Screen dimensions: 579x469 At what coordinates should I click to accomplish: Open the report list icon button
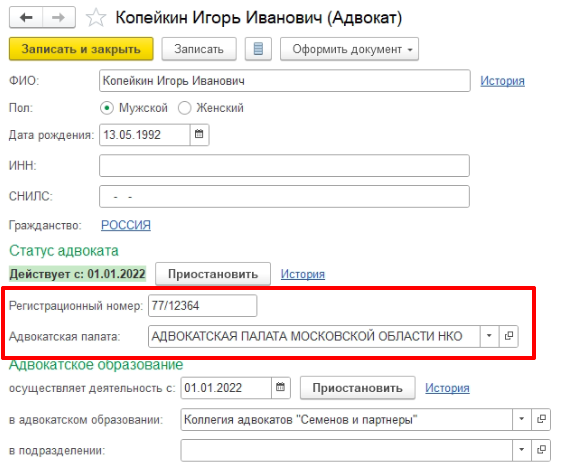point(258,49)
